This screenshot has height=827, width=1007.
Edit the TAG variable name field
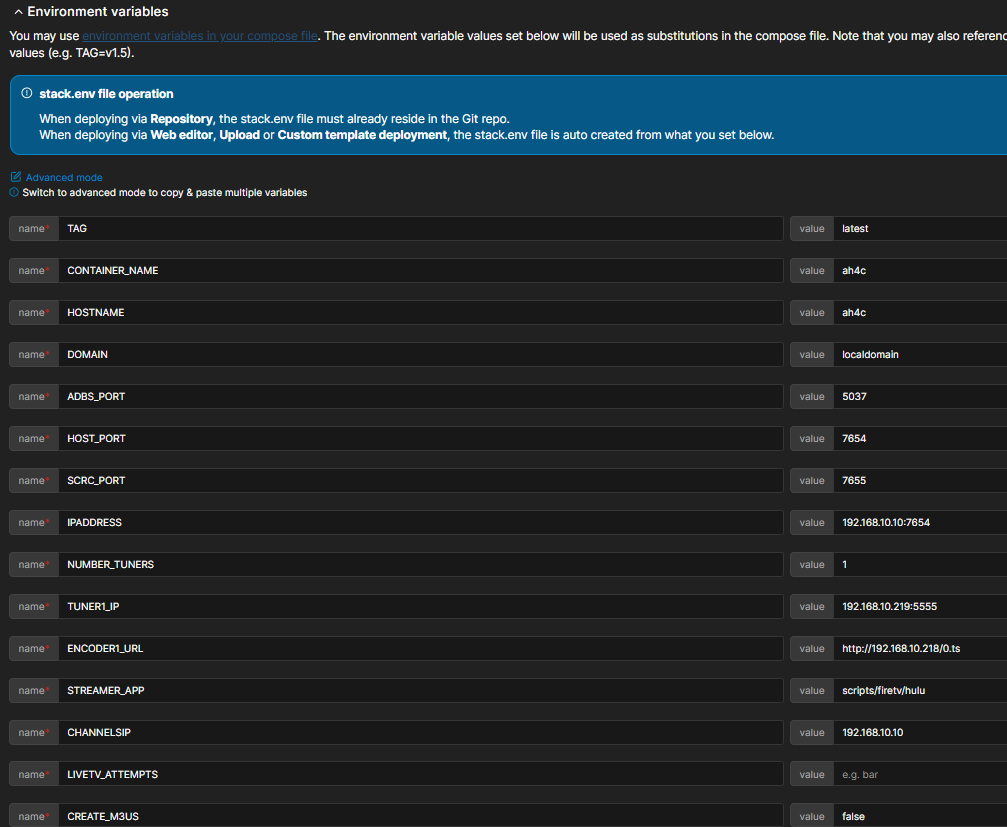pyautogui.click(x=420, y=229)
